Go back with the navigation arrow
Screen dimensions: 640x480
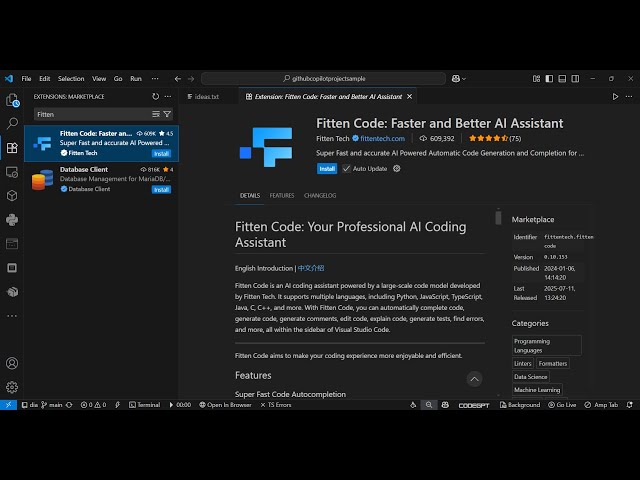178,79
